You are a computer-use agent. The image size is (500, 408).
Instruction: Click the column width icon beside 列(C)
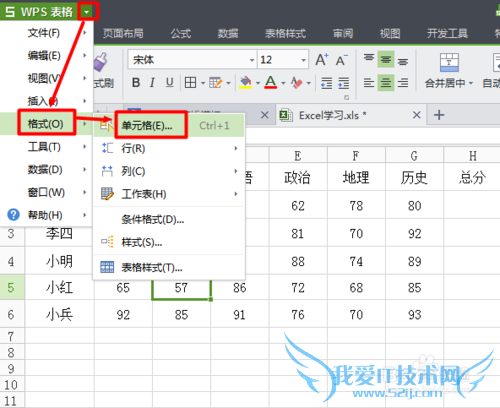pos(107,171)
